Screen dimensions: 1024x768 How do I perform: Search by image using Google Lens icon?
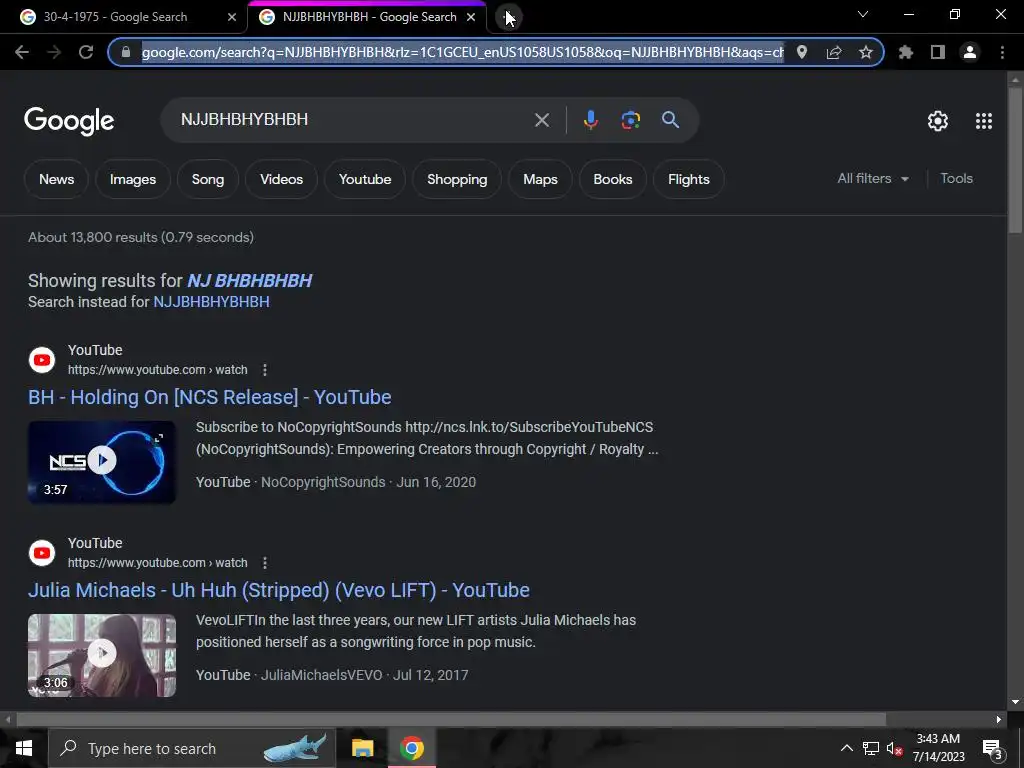[x=631, y=120]
